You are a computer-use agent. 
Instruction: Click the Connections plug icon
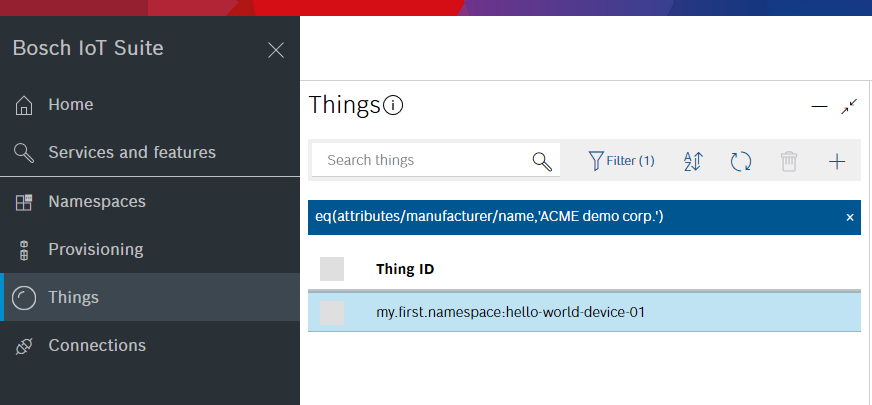pos(24,346)
